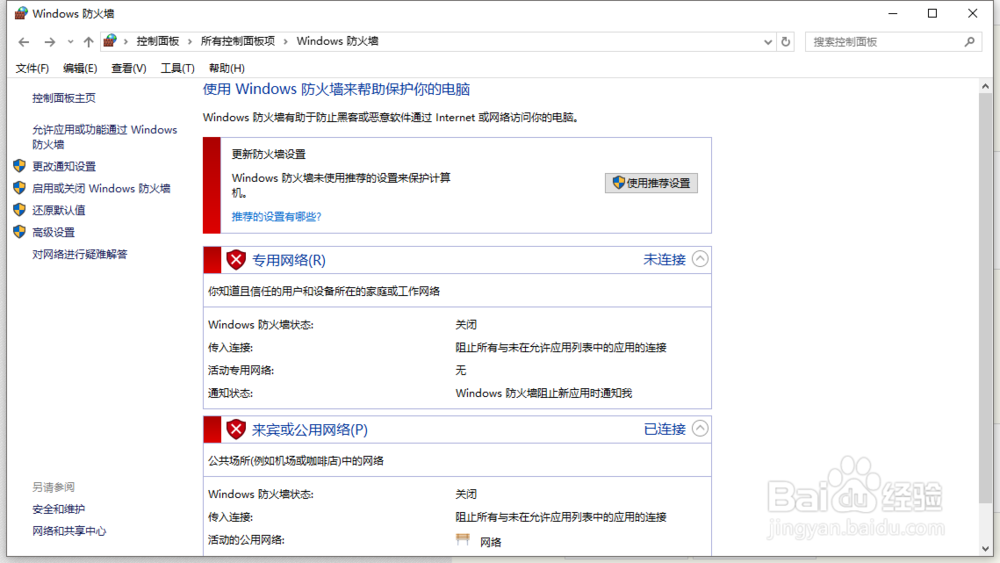1000x563 pixels.
Task: Click shield icon beside 高级设置
Action: pyautogui.click(x=19, y=232)
